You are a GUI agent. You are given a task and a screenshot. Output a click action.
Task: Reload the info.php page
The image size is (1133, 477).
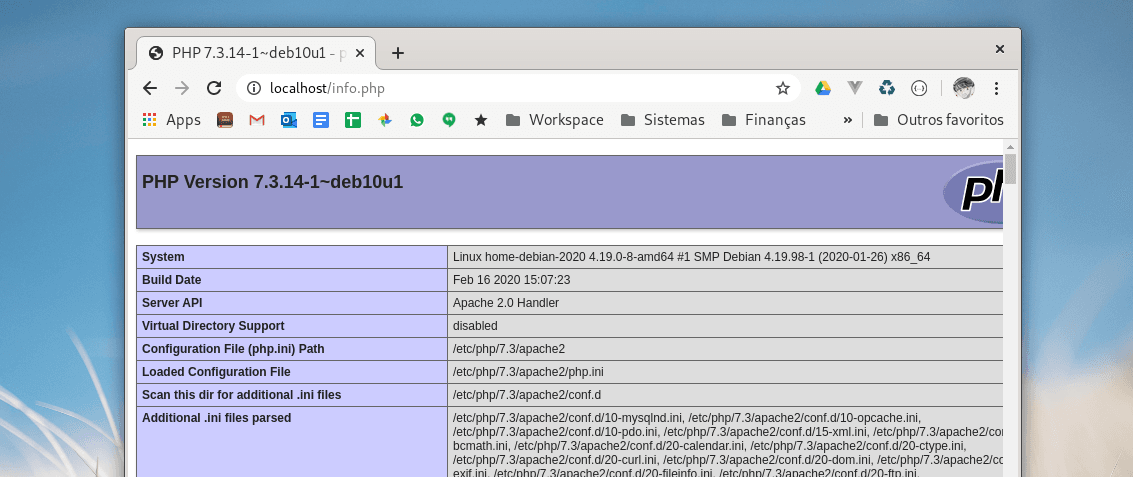coord(213,88)
